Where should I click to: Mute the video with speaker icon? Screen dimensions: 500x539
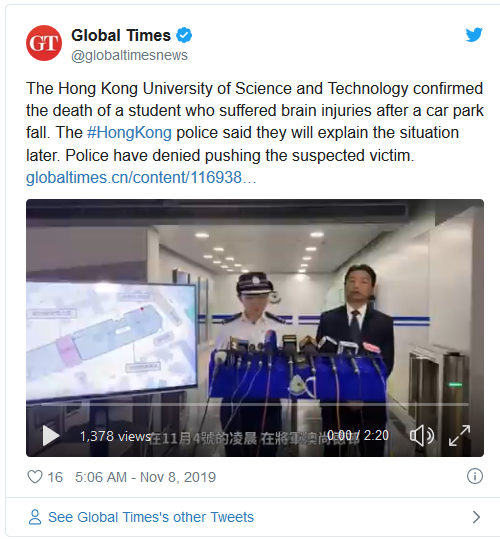(x=422, y=436)
